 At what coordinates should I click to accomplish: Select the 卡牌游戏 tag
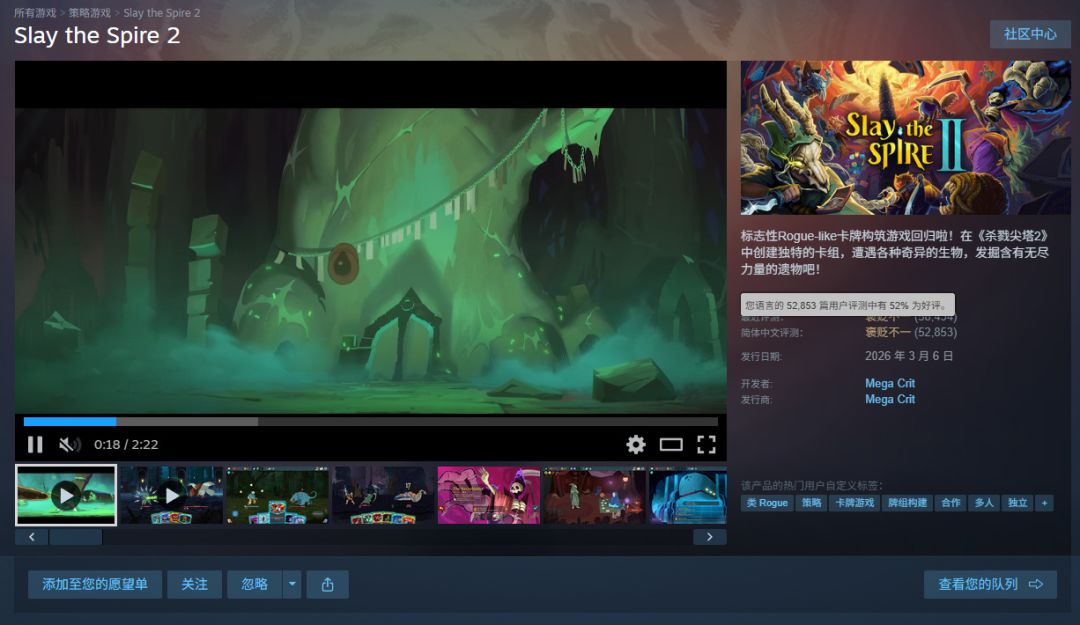tap(855, 503)
